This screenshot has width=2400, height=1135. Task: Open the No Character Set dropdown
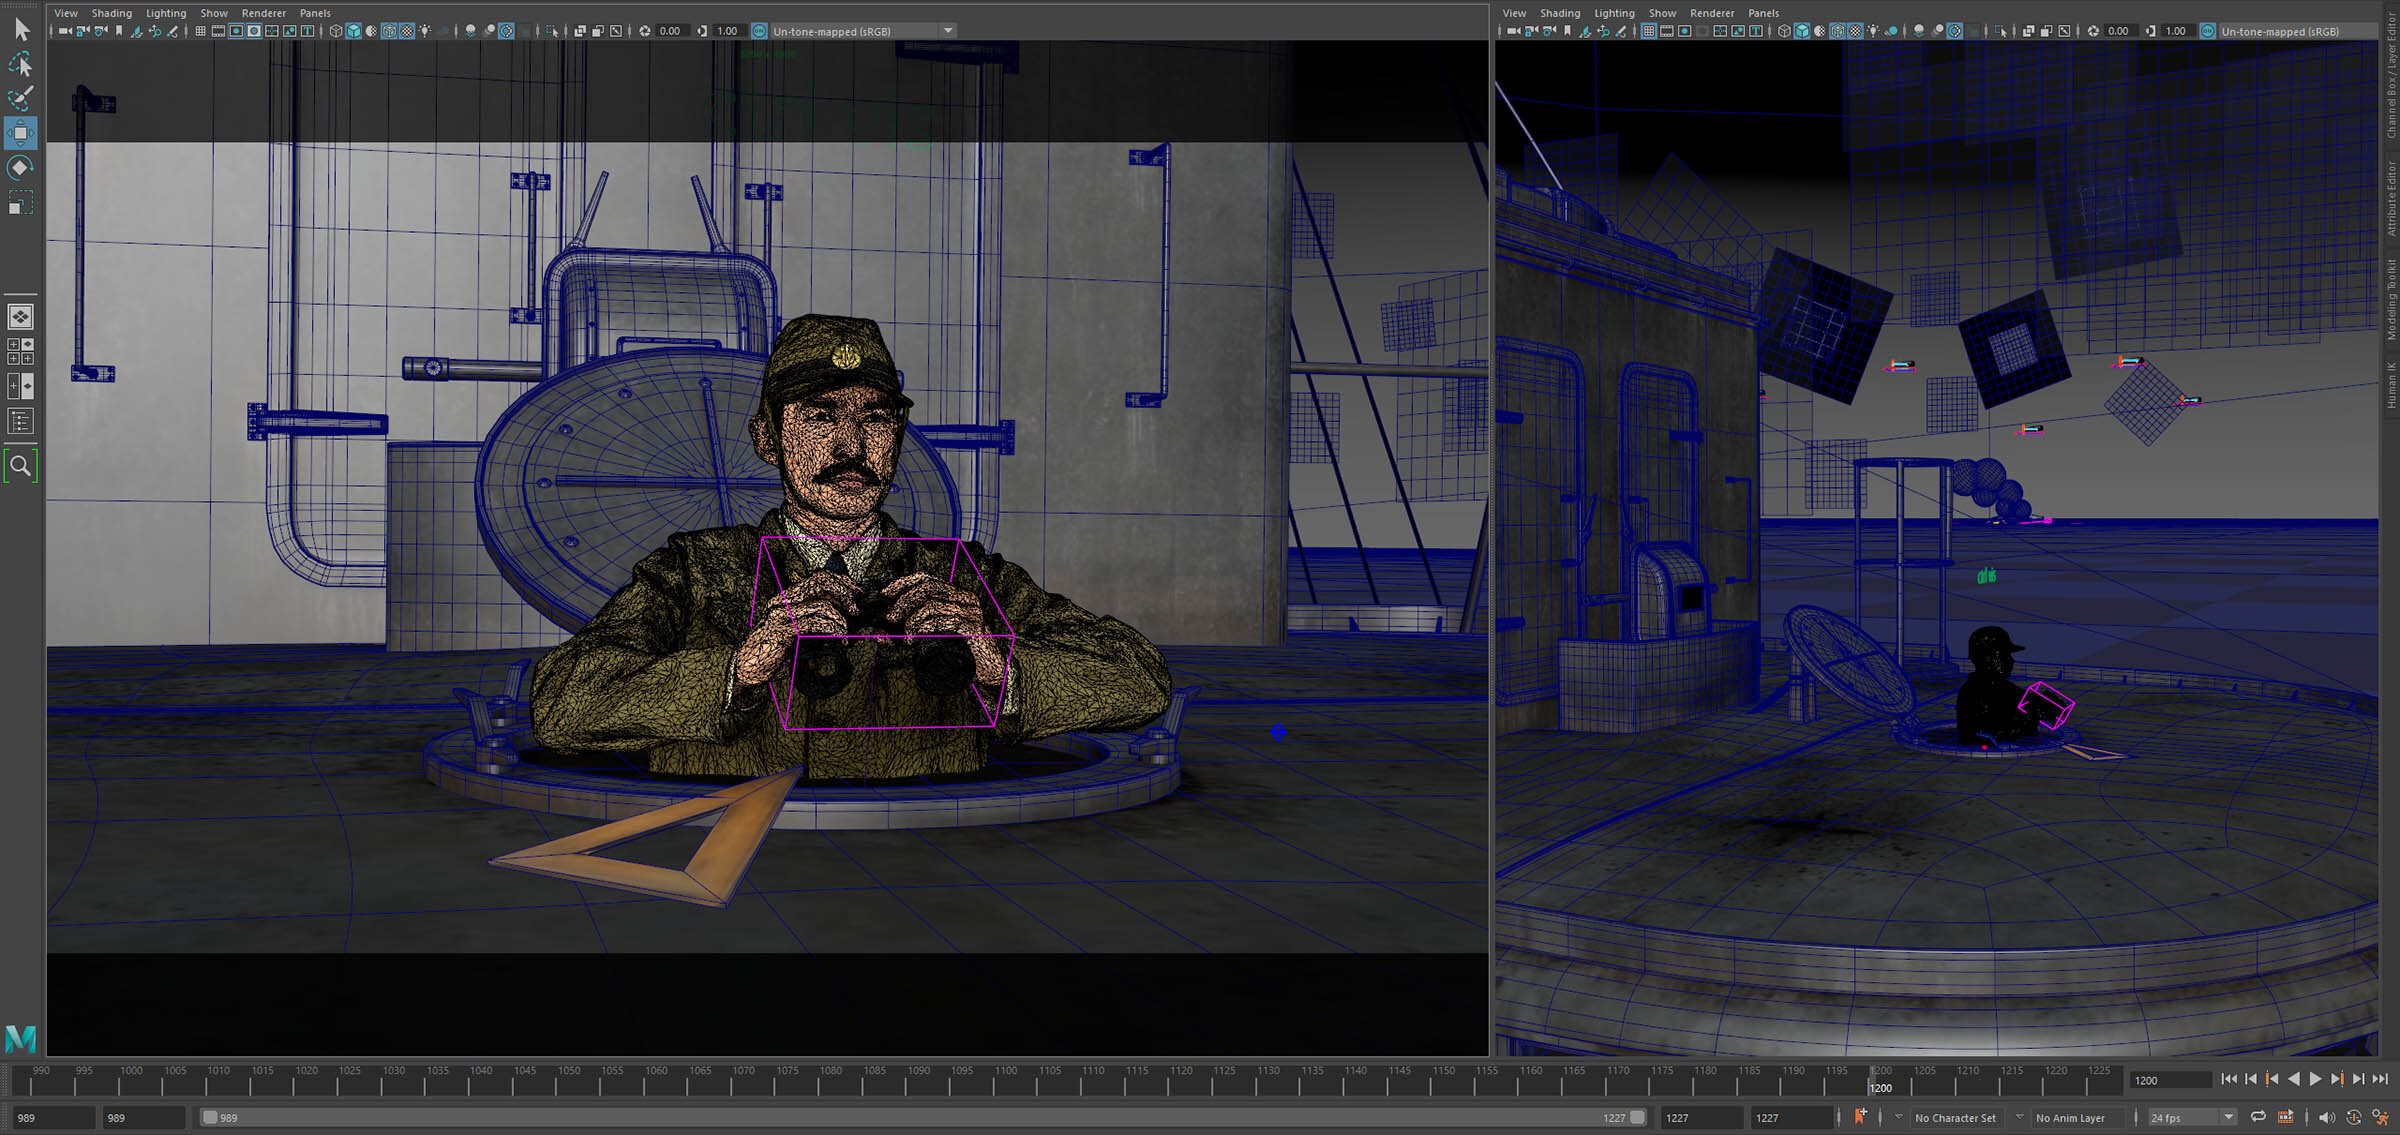coord(1954,1118)
